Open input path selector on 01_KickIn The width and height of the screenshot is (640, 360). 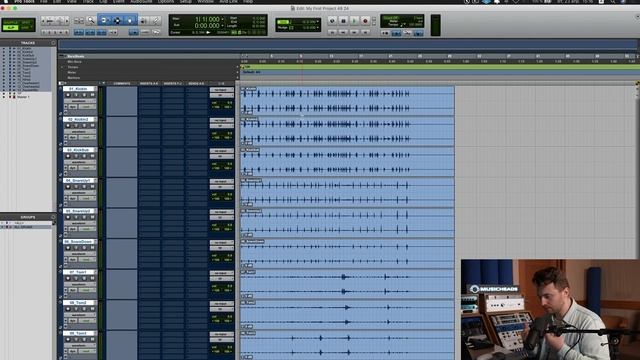pos(222,90)
